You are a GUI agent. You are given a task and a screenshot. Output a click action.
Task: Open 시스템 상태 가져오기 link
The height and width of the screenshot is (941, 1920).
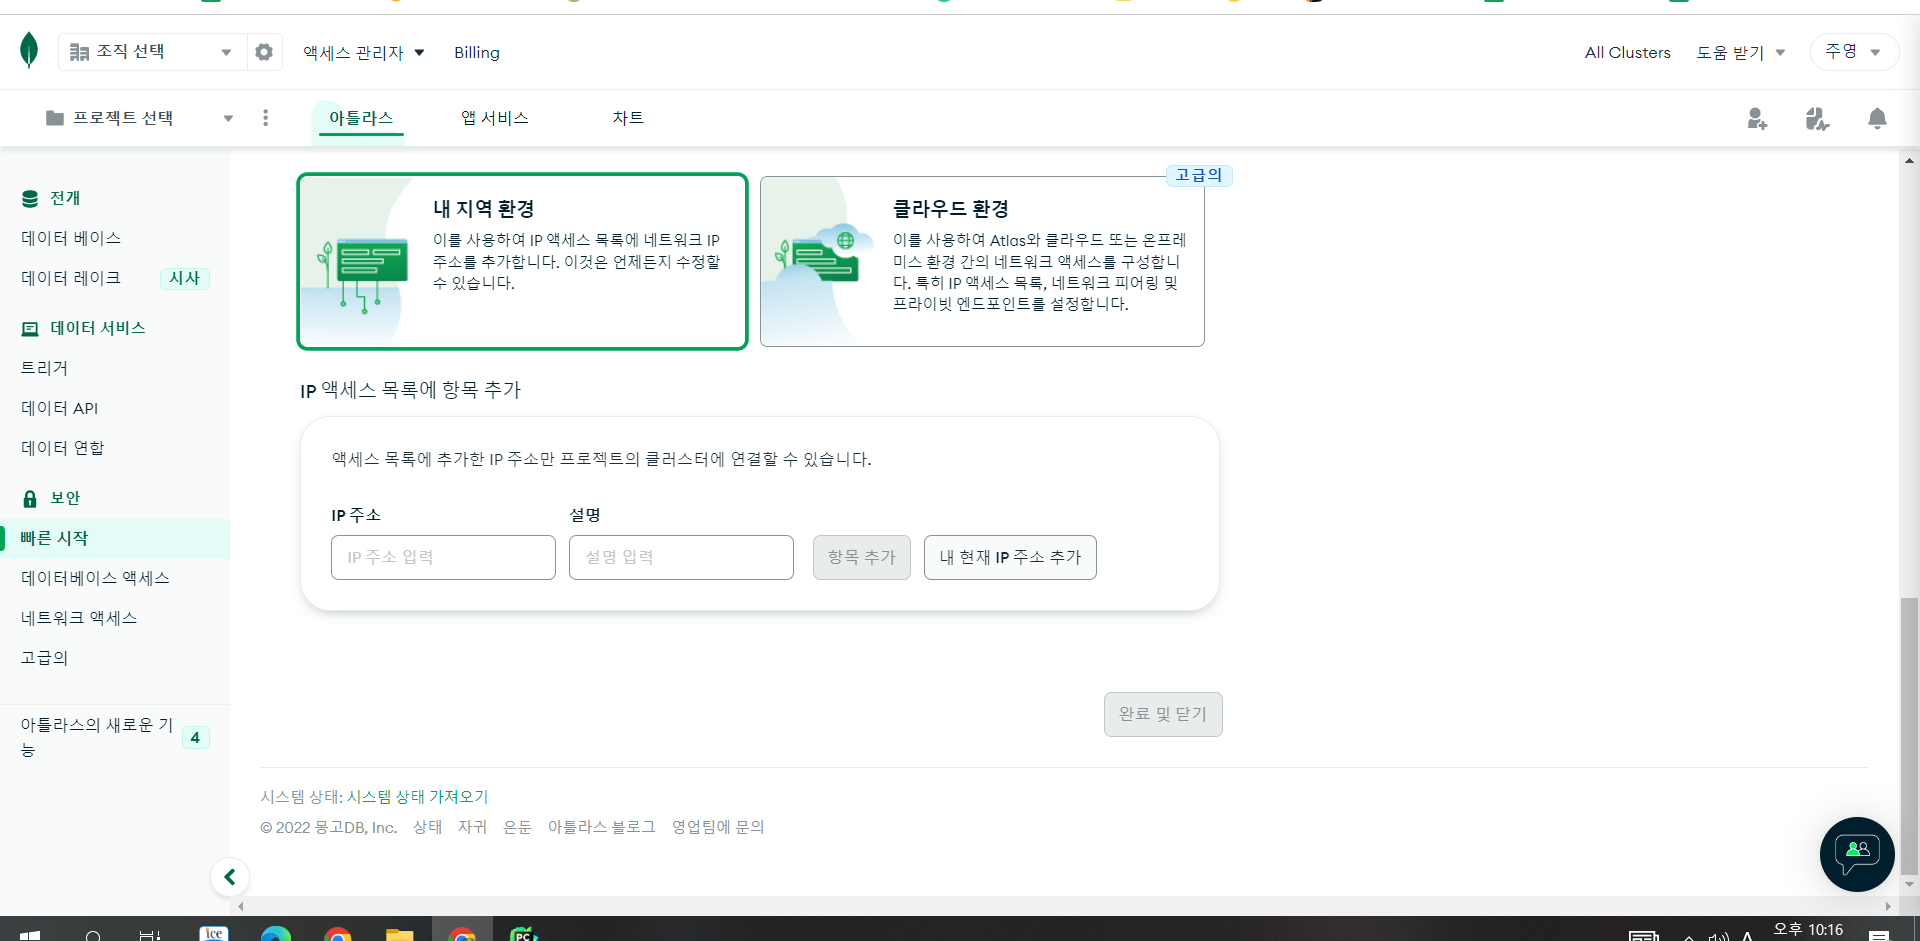417,797
